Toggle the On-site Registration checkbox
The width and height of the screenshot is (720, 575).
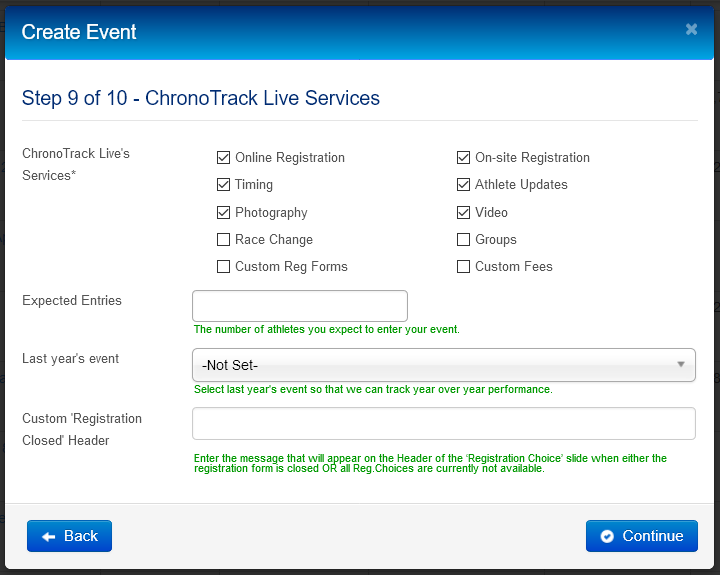463,158
